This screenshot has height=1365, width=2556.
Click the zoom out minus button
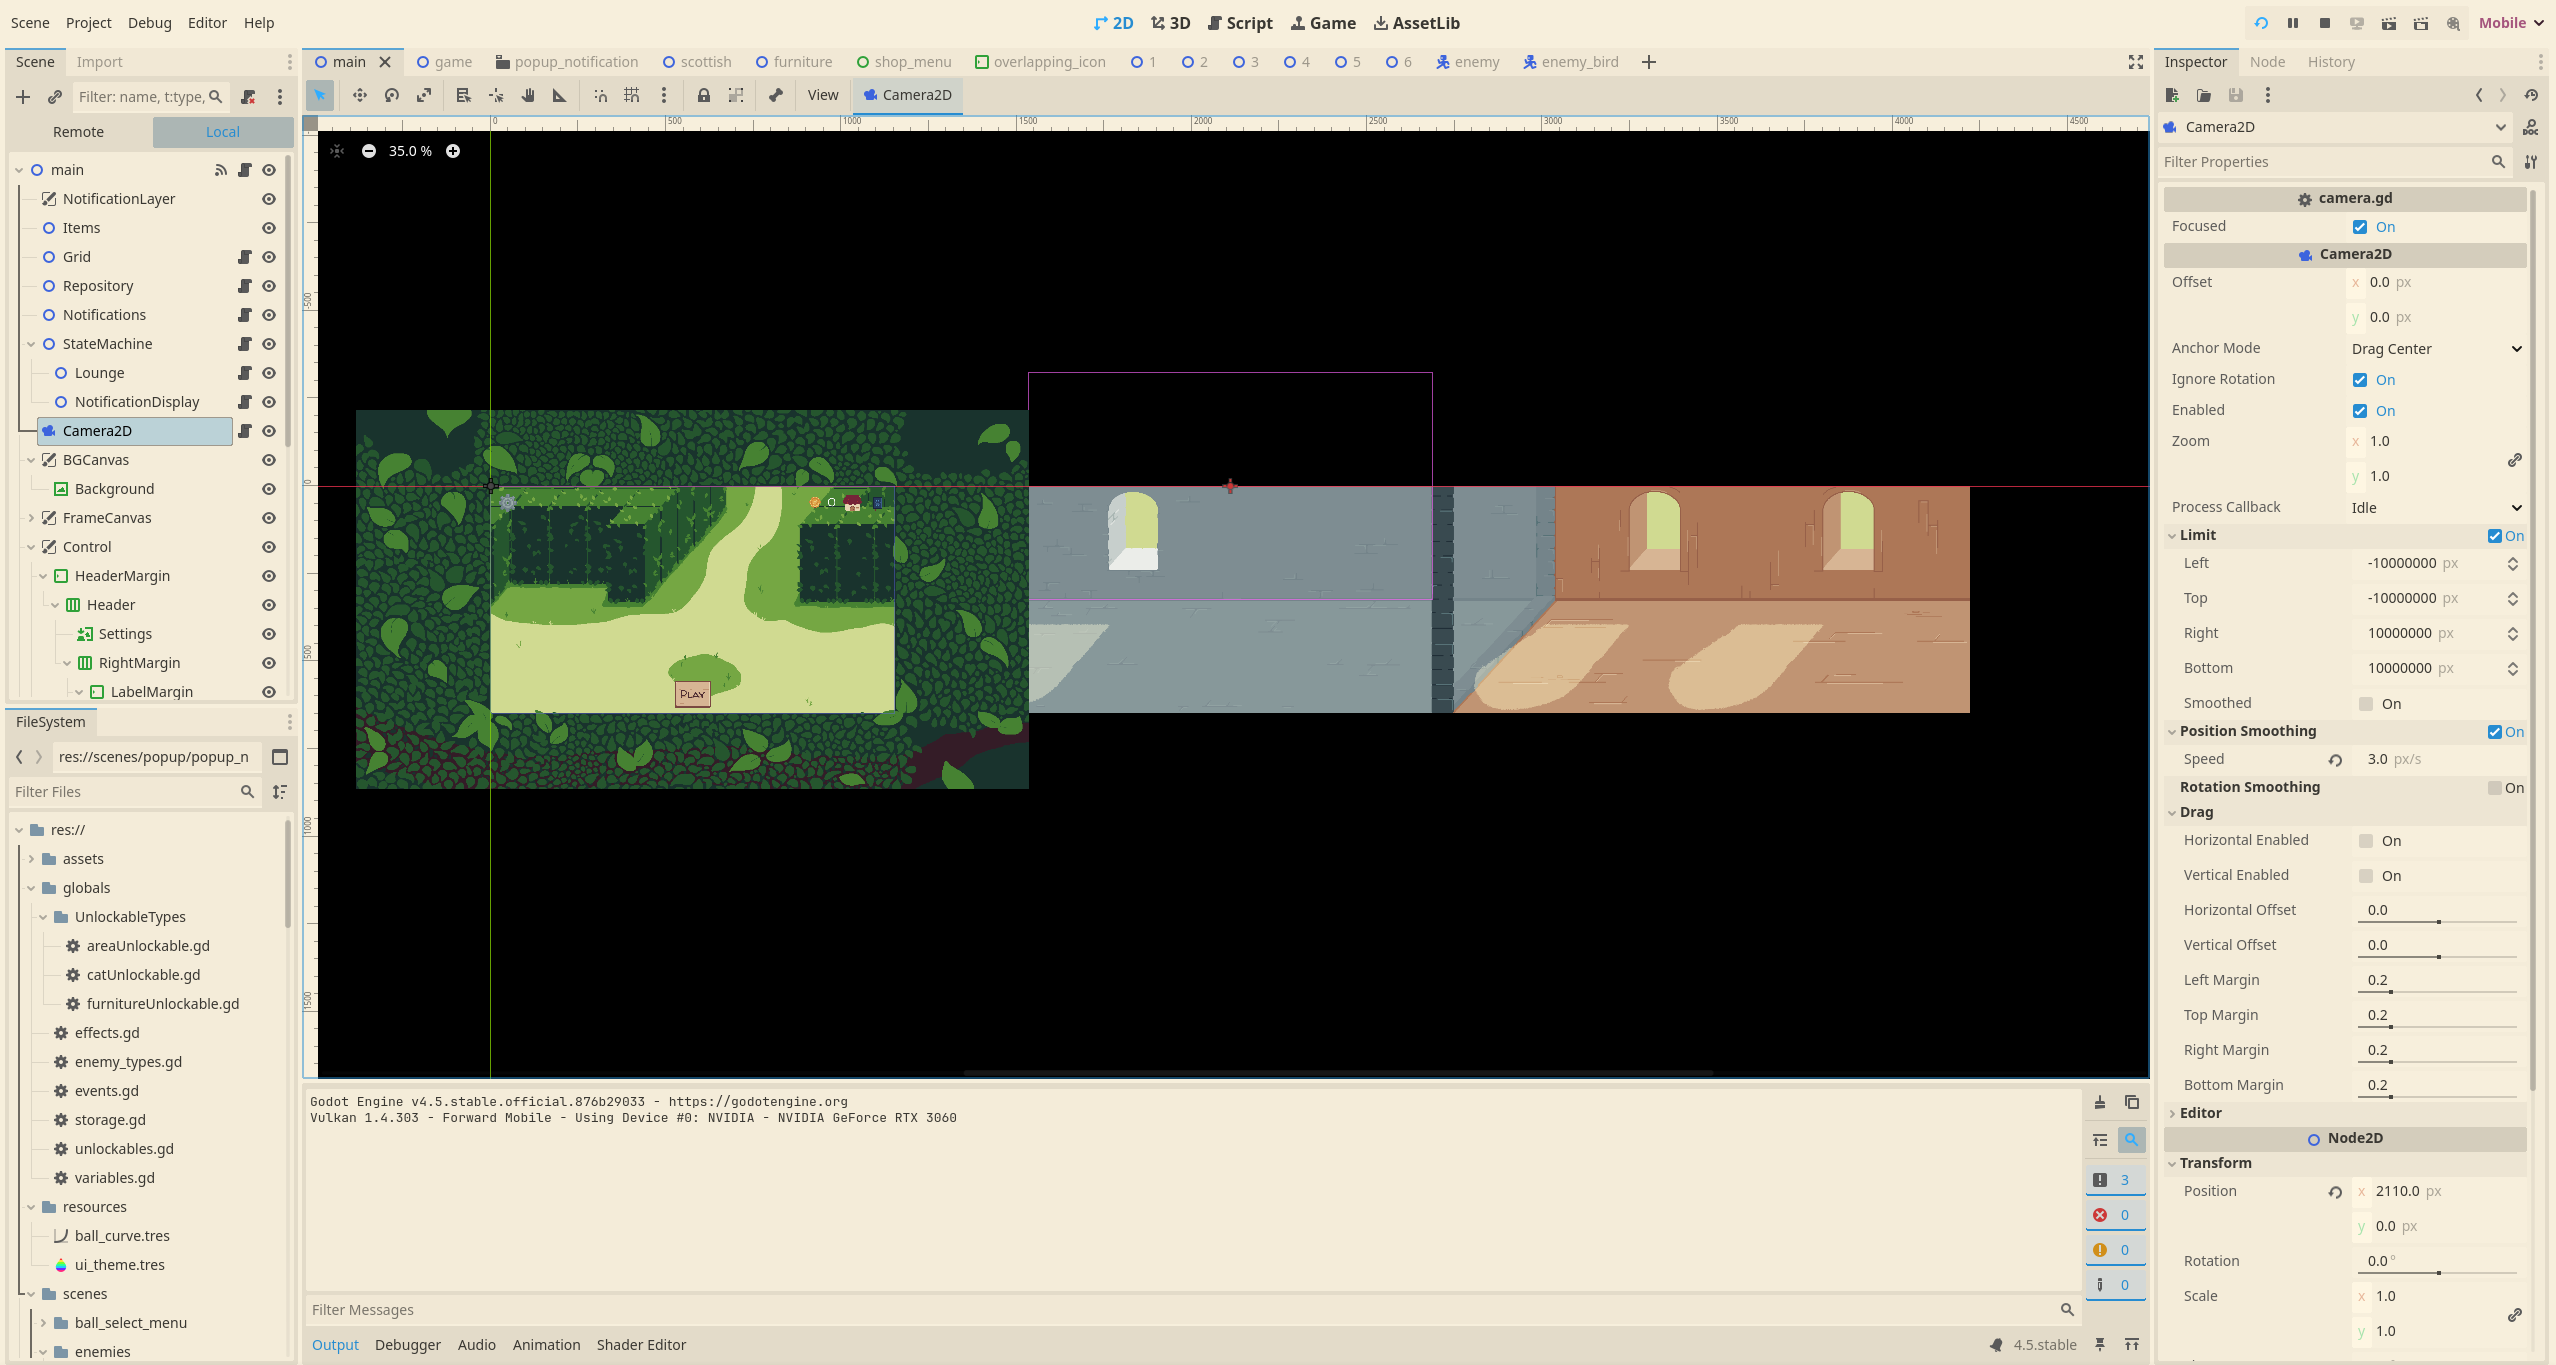pos(369,151)
